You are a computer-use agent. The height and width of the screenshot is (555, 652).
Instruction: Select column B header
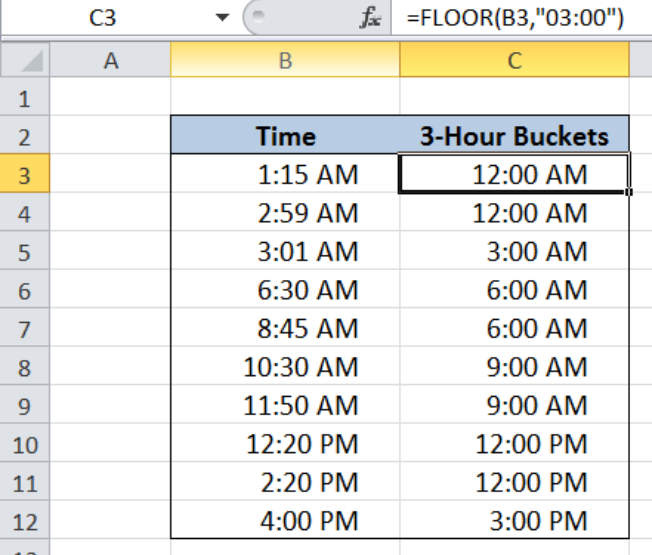(285, 61)
